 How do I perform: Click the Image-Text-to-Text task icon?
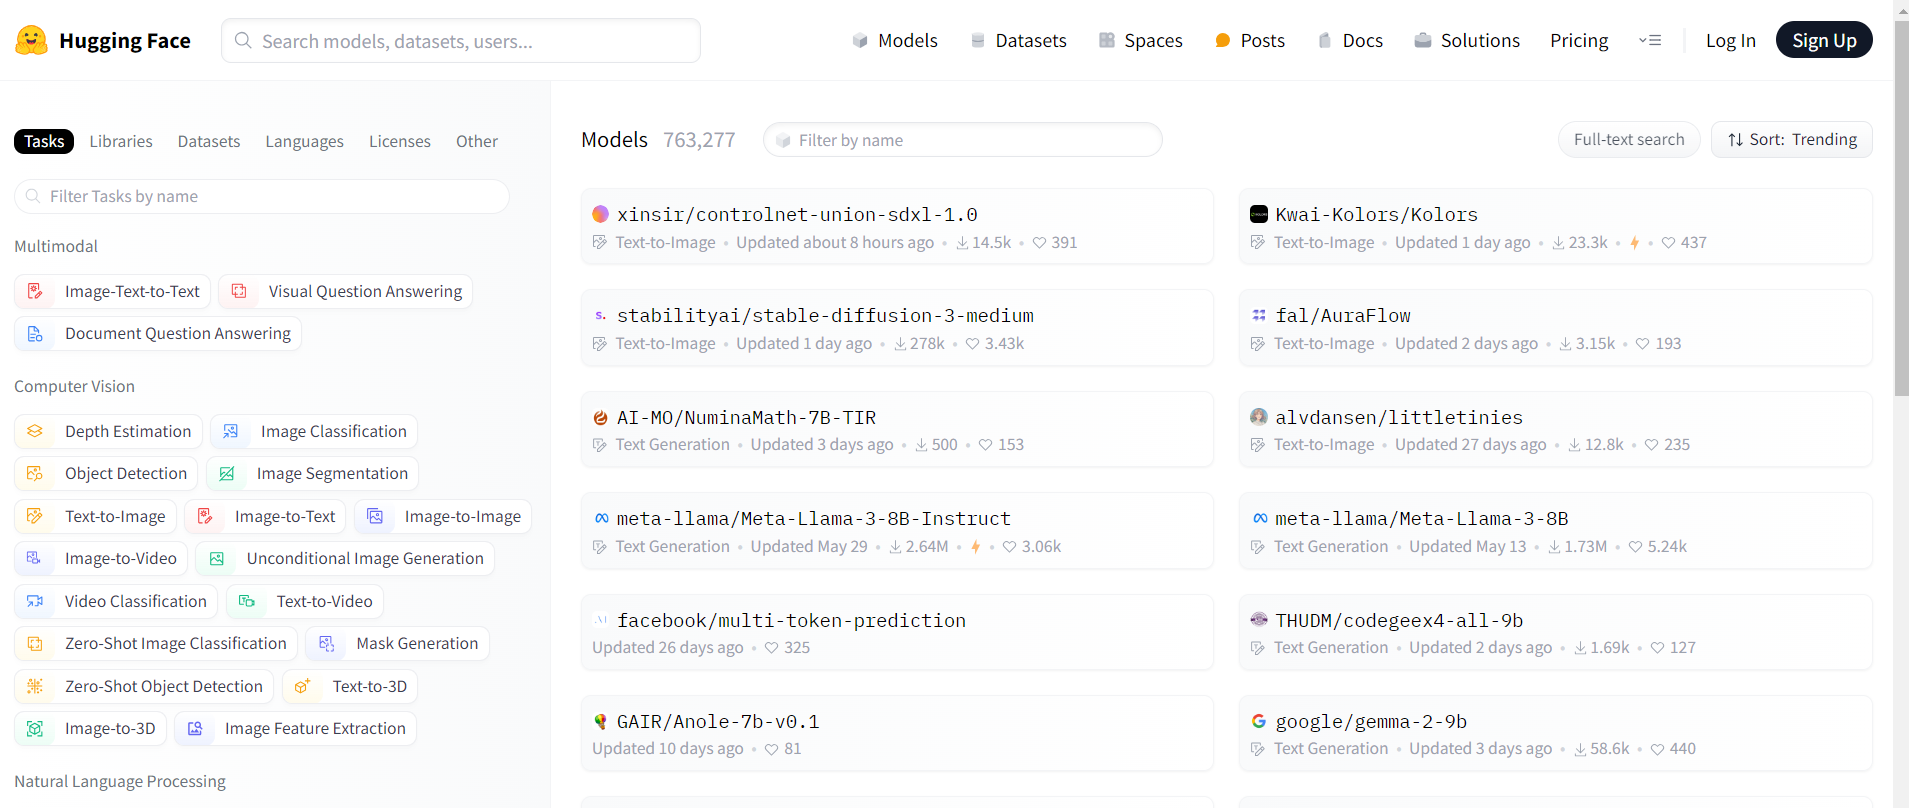coord(35,291)
